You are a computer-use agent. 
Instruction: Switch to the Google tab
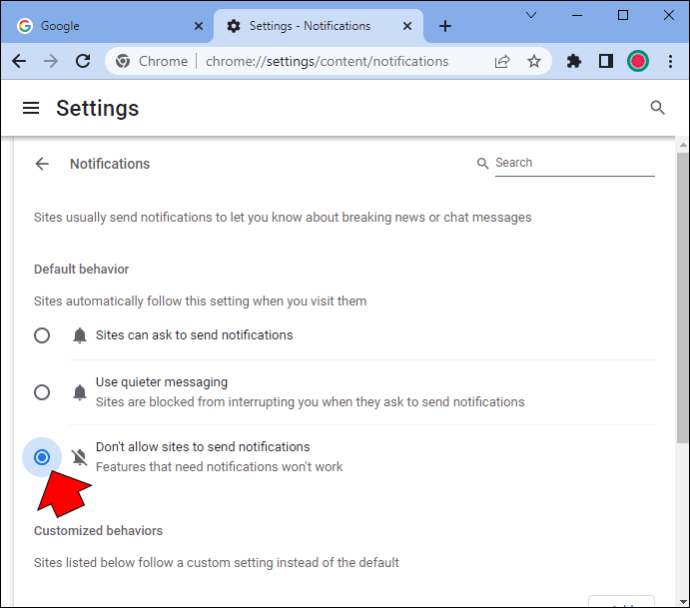107,26
